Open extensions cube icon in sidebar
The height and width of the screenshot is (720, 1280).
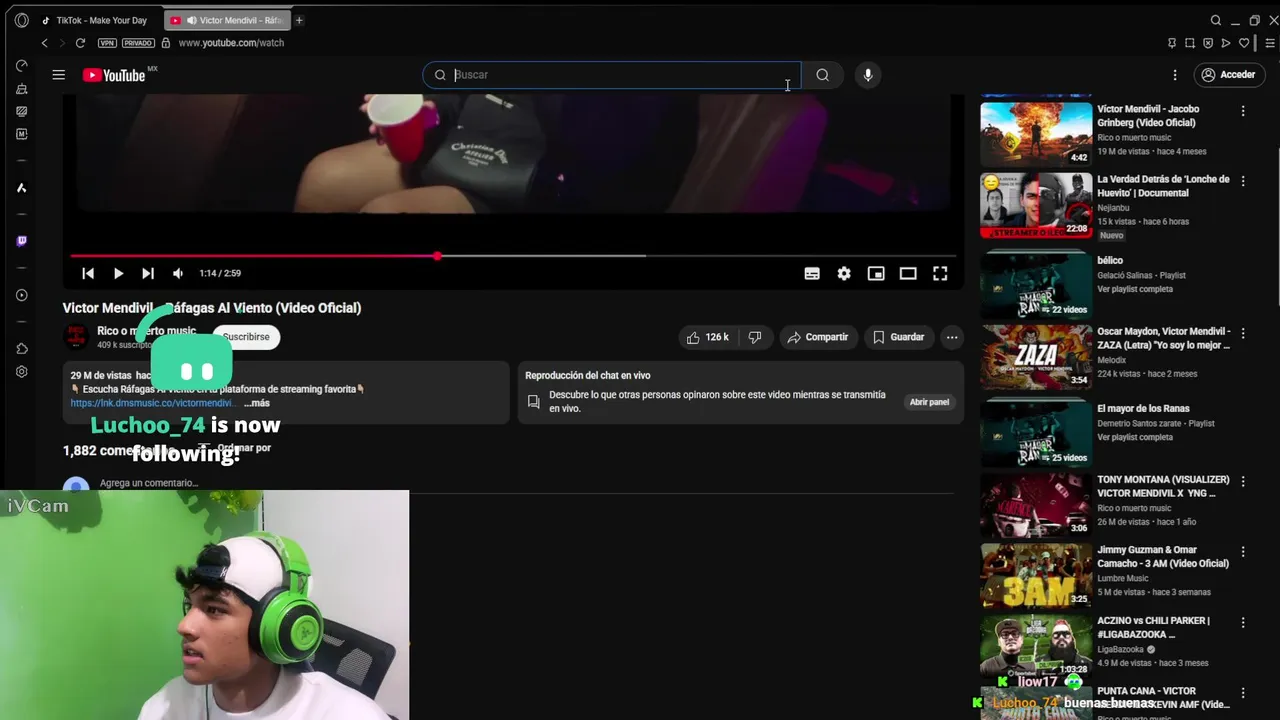[x=21, y=348]
